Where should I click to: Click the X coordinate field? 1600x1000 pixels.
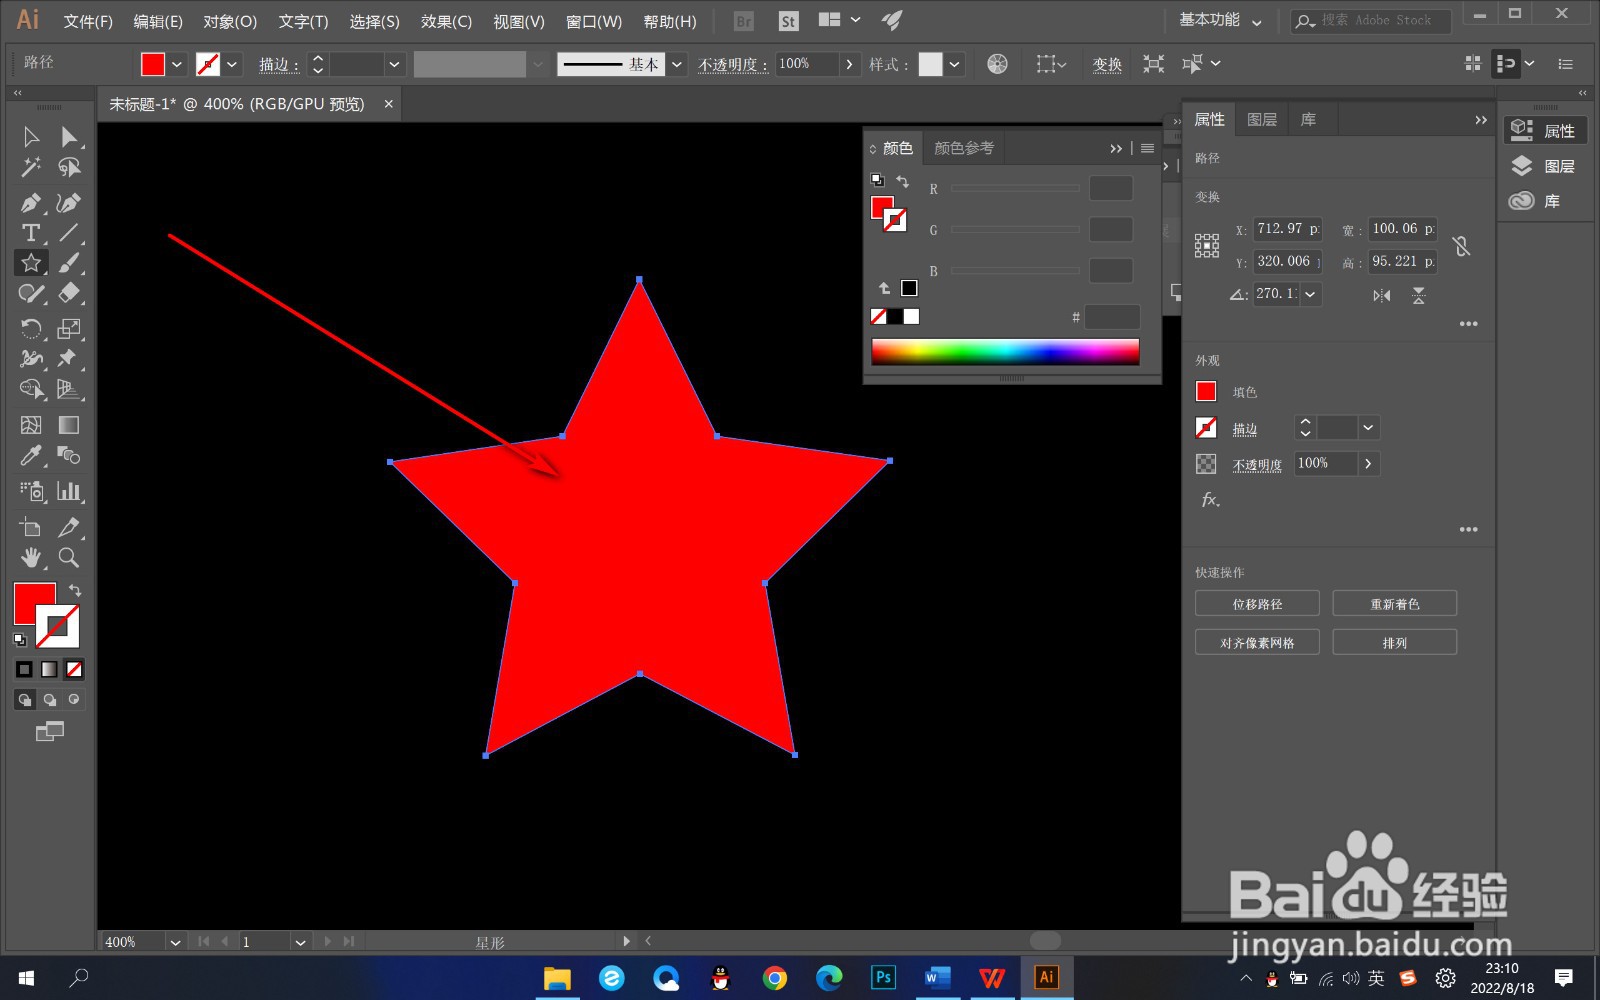pyautogui.click(x=1287, y=228)
